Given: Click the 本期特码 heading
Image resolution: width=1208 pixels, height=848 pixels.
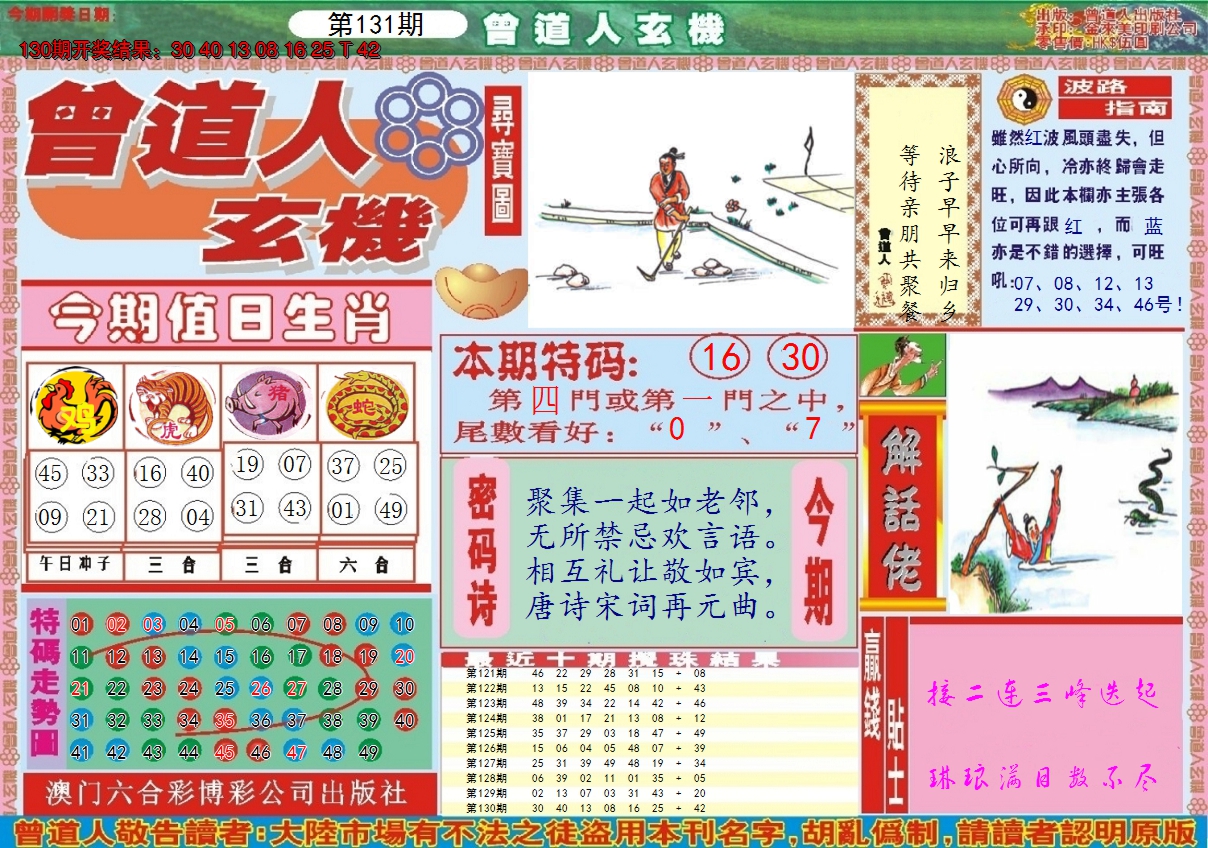Looking at the screenshot, I should pos(544,360).
